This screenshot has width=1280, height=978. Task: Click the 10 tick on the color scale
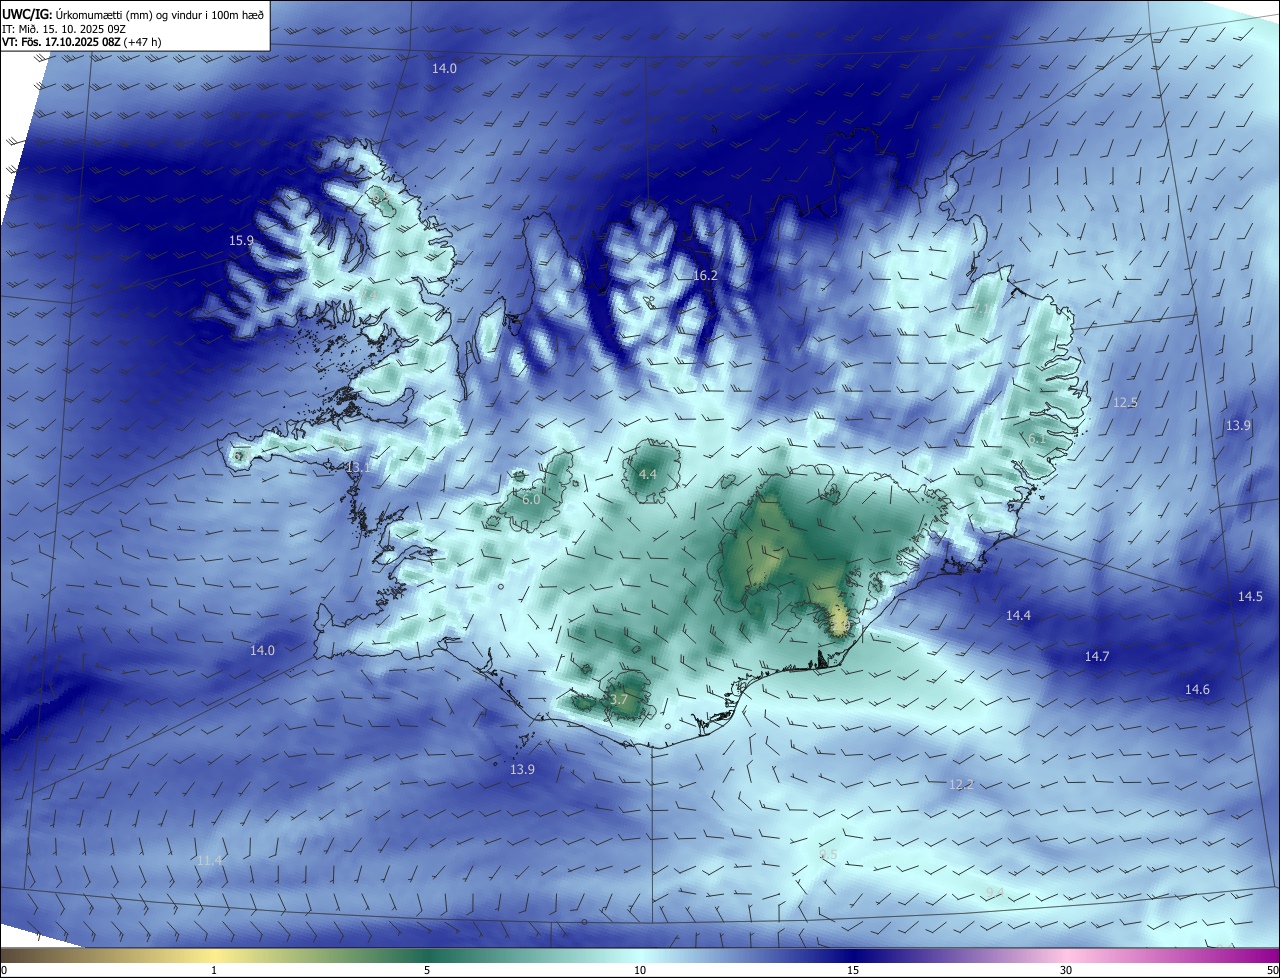click(x=640, y=970)
